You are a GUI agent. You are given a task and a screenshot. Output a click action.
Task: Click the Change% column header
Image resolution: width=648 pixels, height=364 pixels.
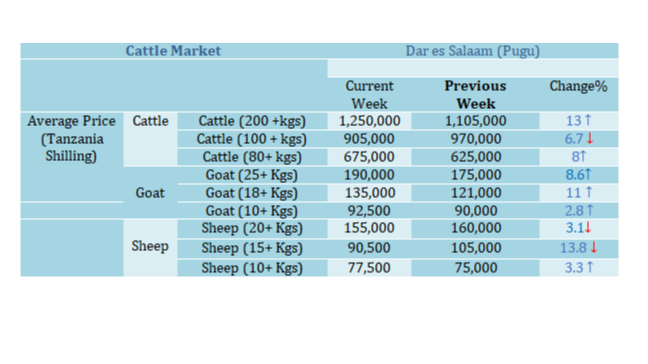(x=579, y=86)
